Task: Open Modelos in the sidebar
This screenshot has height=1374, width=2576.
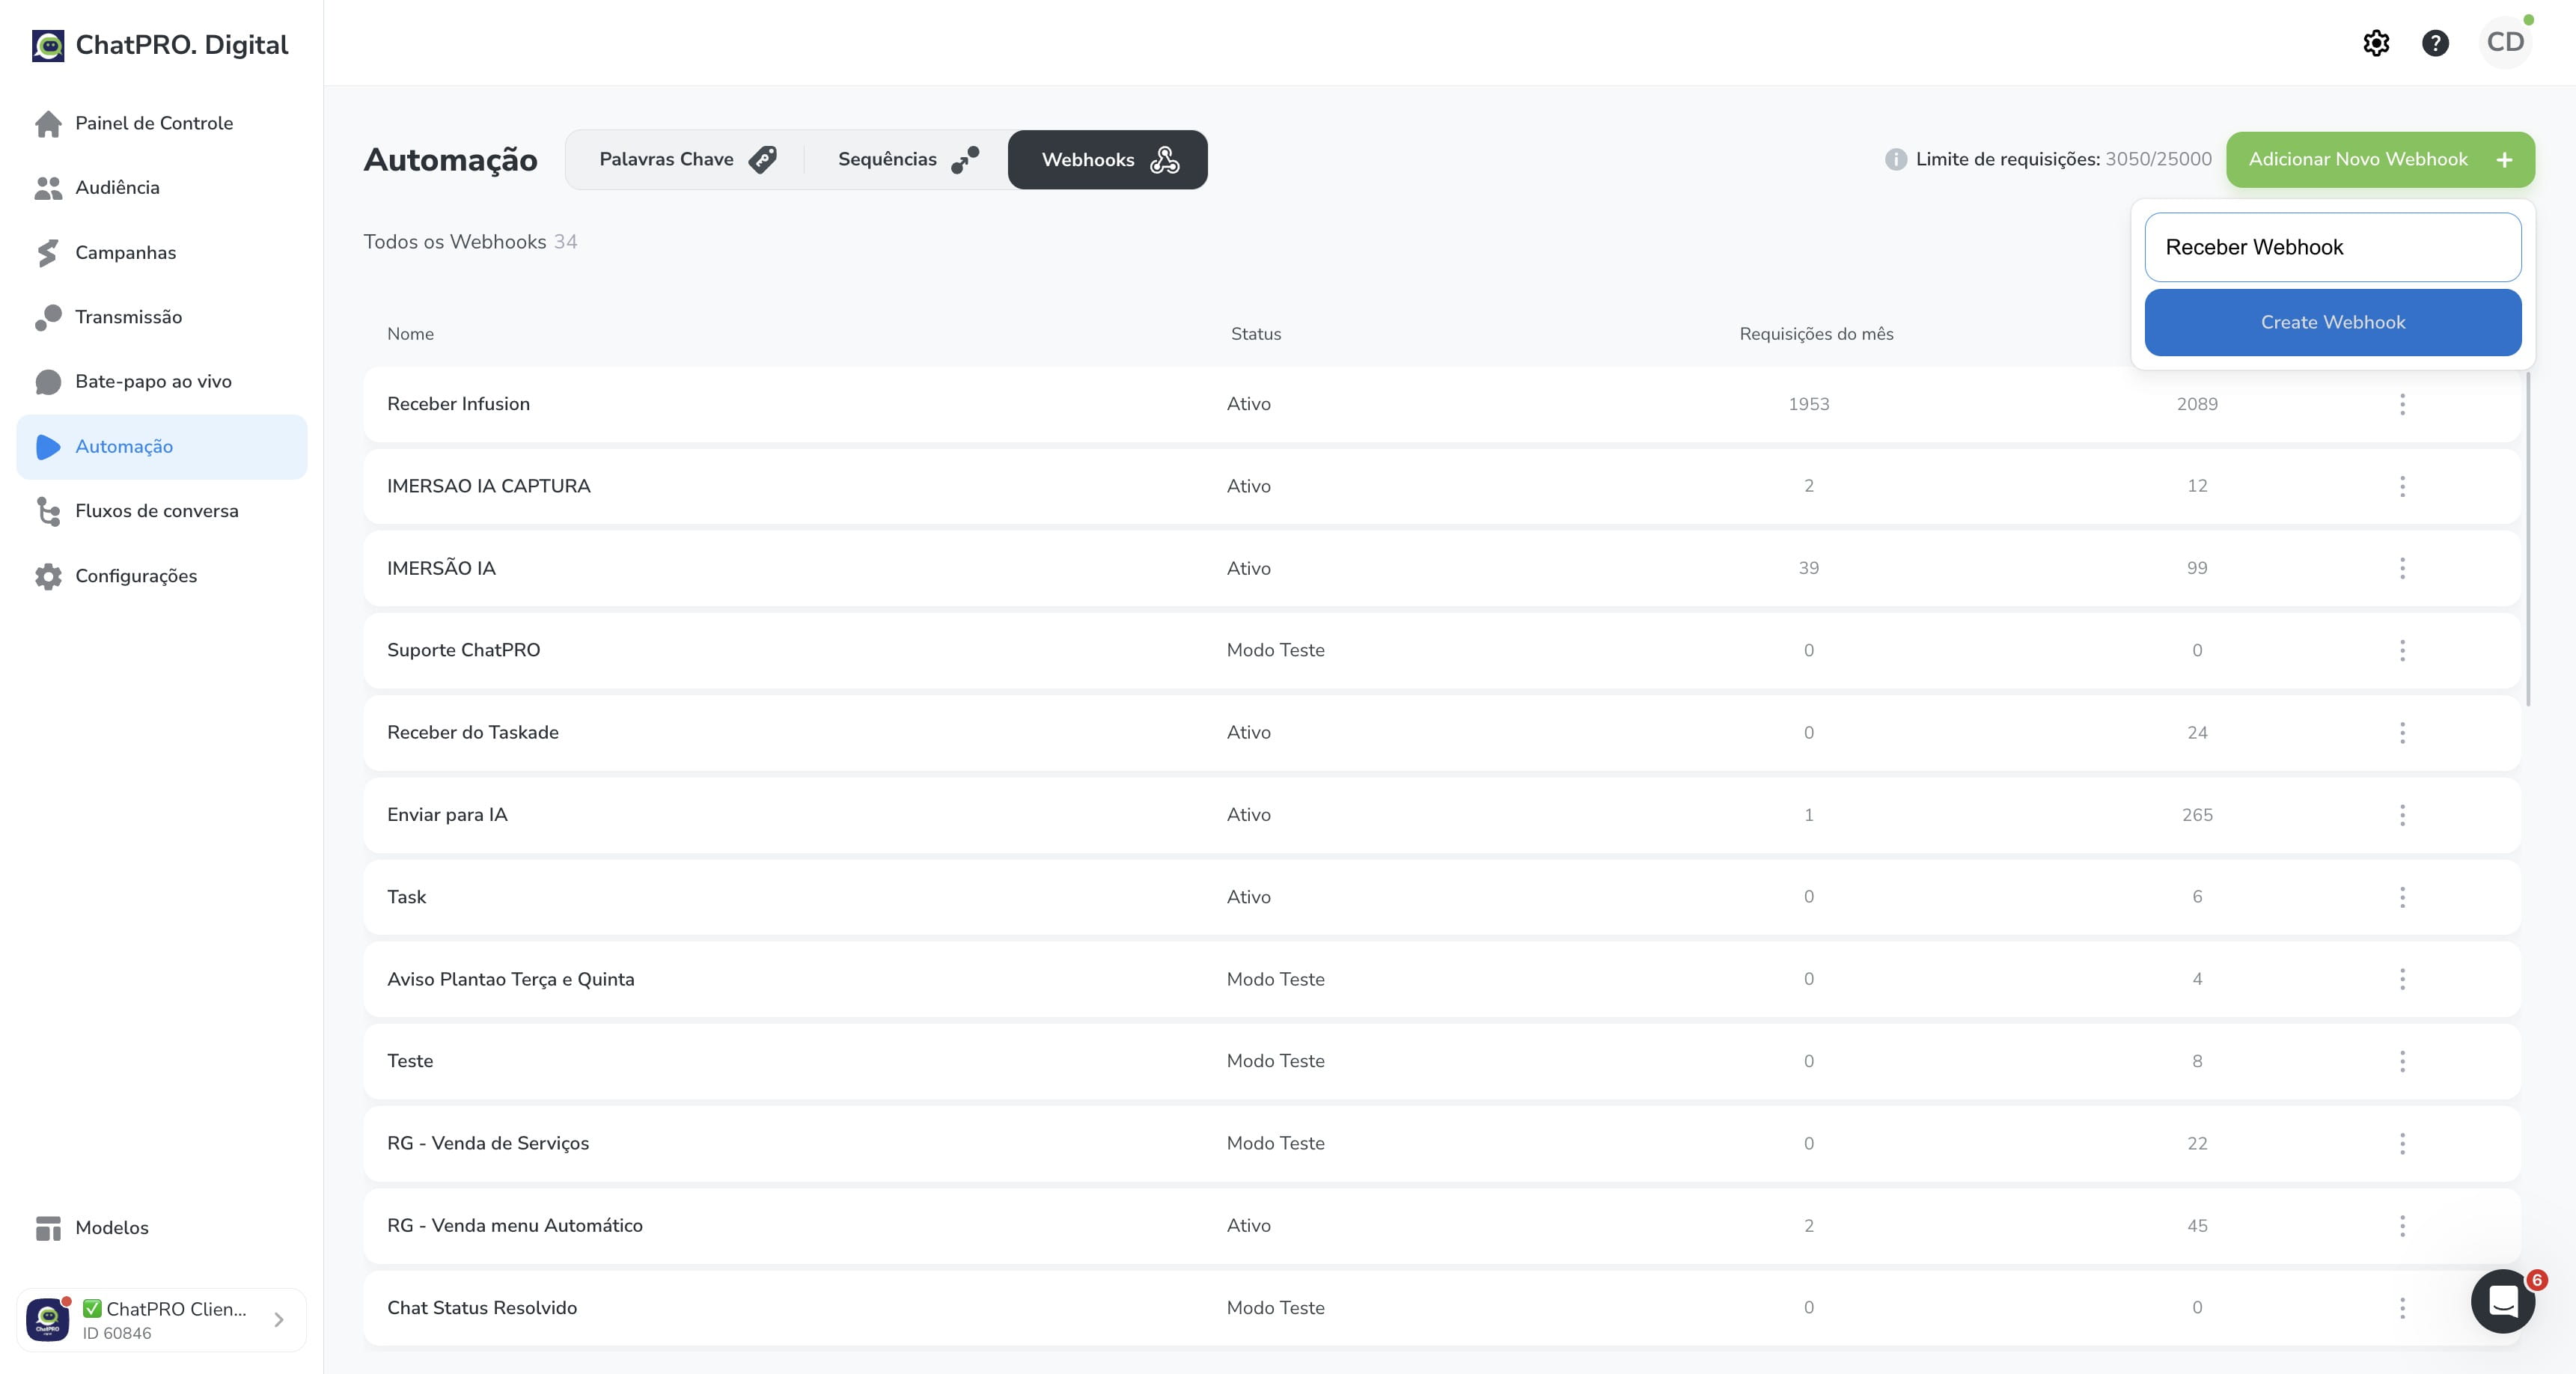Action: (x=162, y=1228)
